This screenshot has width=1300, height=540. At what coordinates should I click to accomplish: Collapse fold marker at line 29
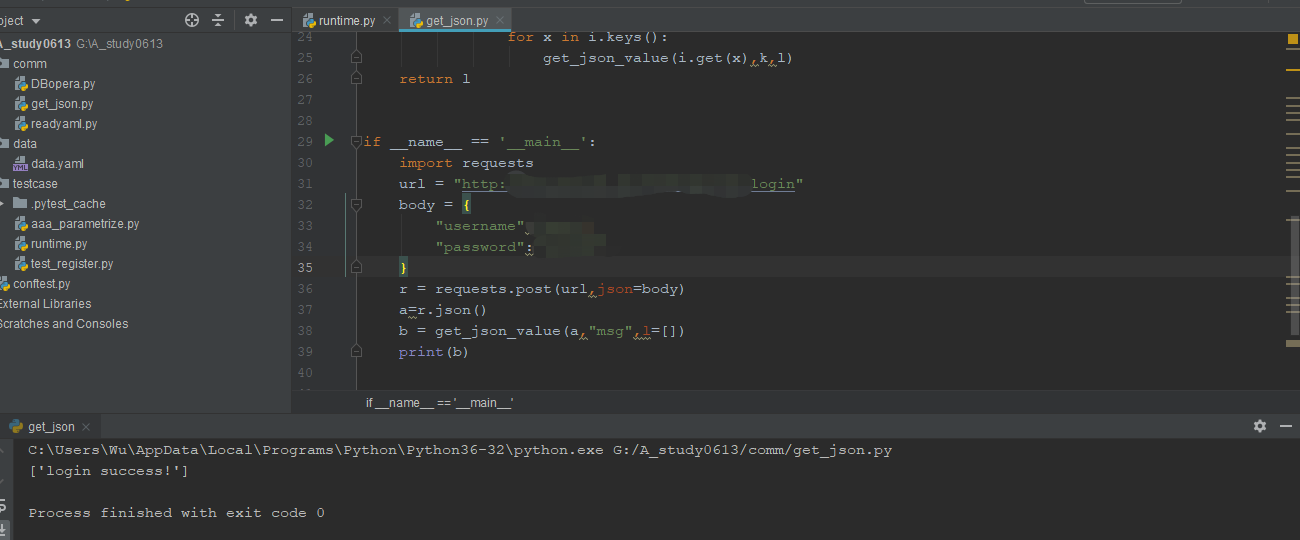tap(356, 141)
